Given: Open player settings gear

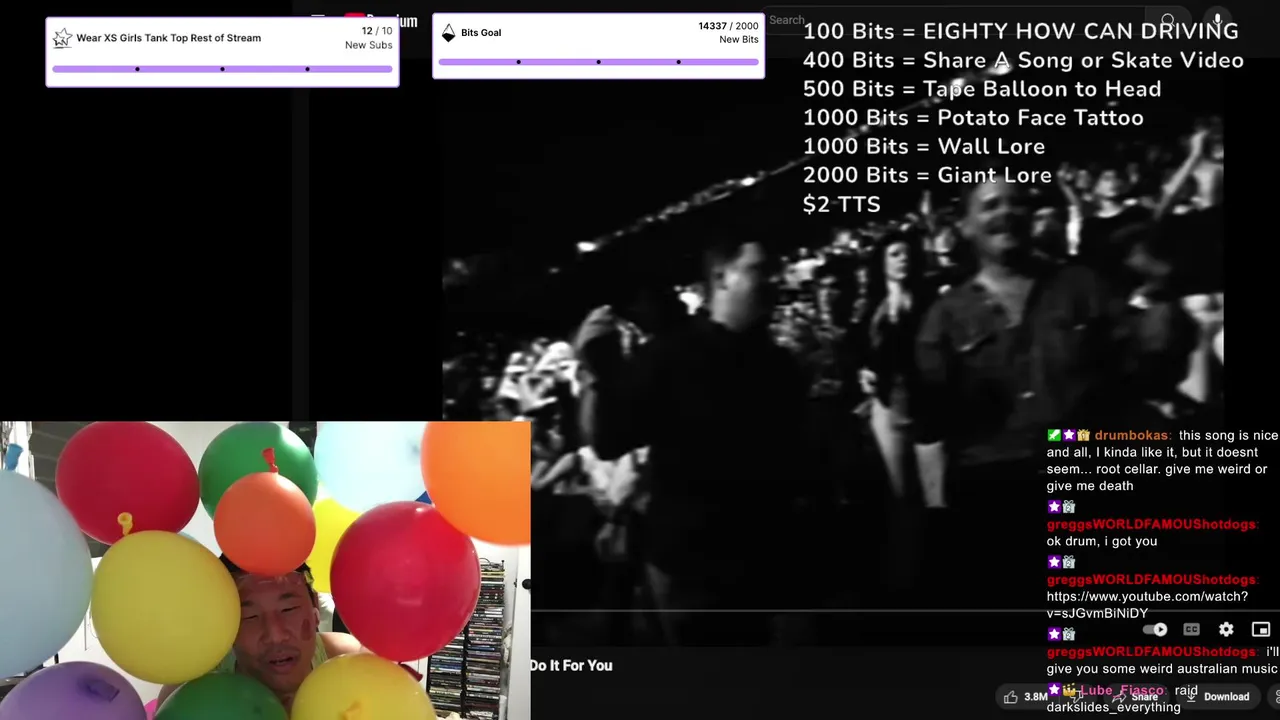Looking at the screenshot, I should [x=1226, y=630].
